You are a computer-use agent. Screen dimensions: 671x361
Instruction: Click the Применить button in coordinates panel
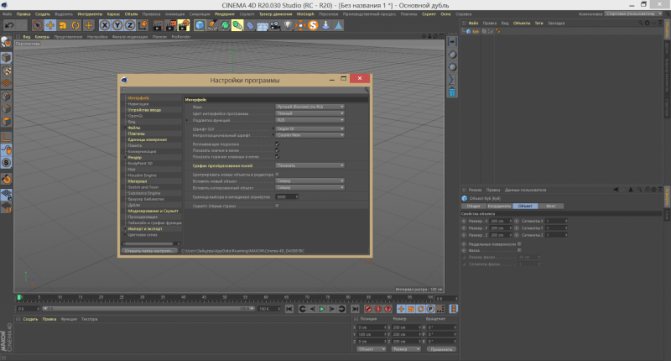441,349
